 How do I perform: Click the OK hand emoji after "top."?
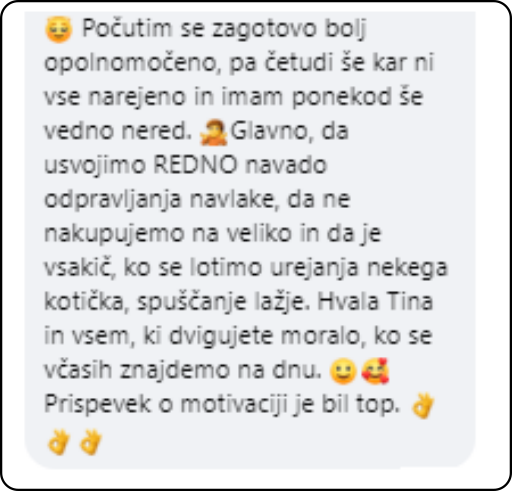pos(423,406)
